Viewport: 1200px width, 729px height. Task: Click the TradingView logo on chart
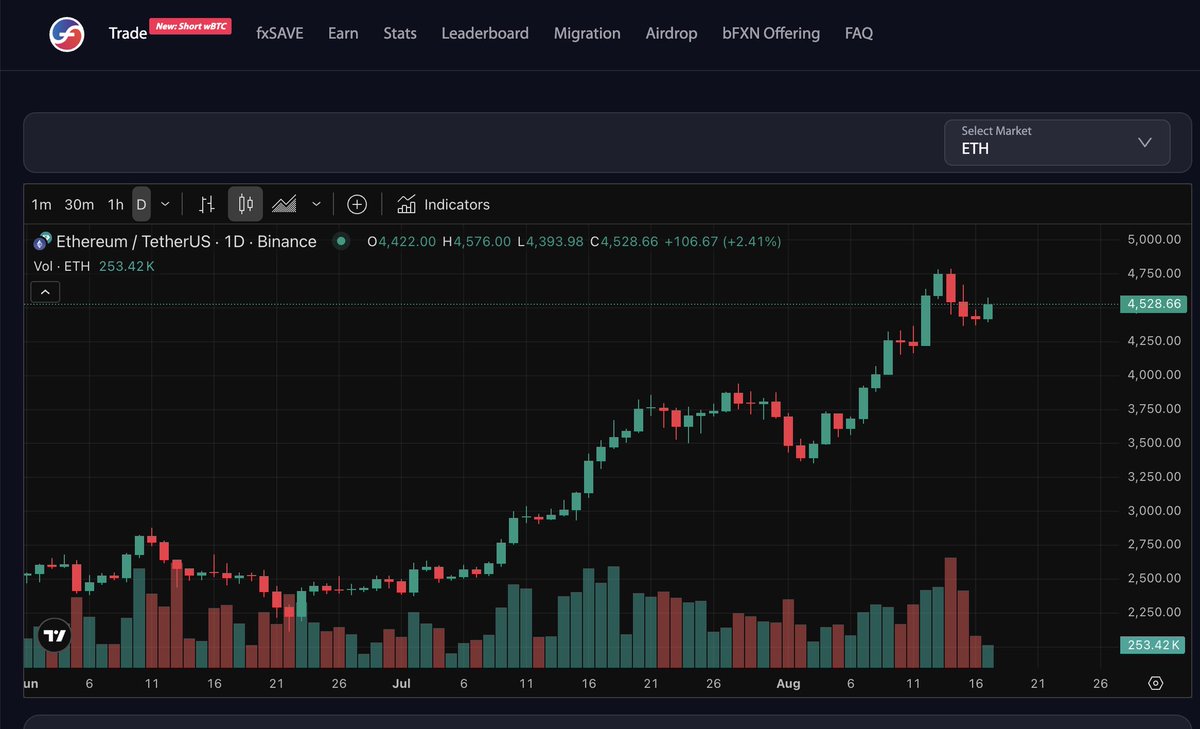tap(54, 635)
